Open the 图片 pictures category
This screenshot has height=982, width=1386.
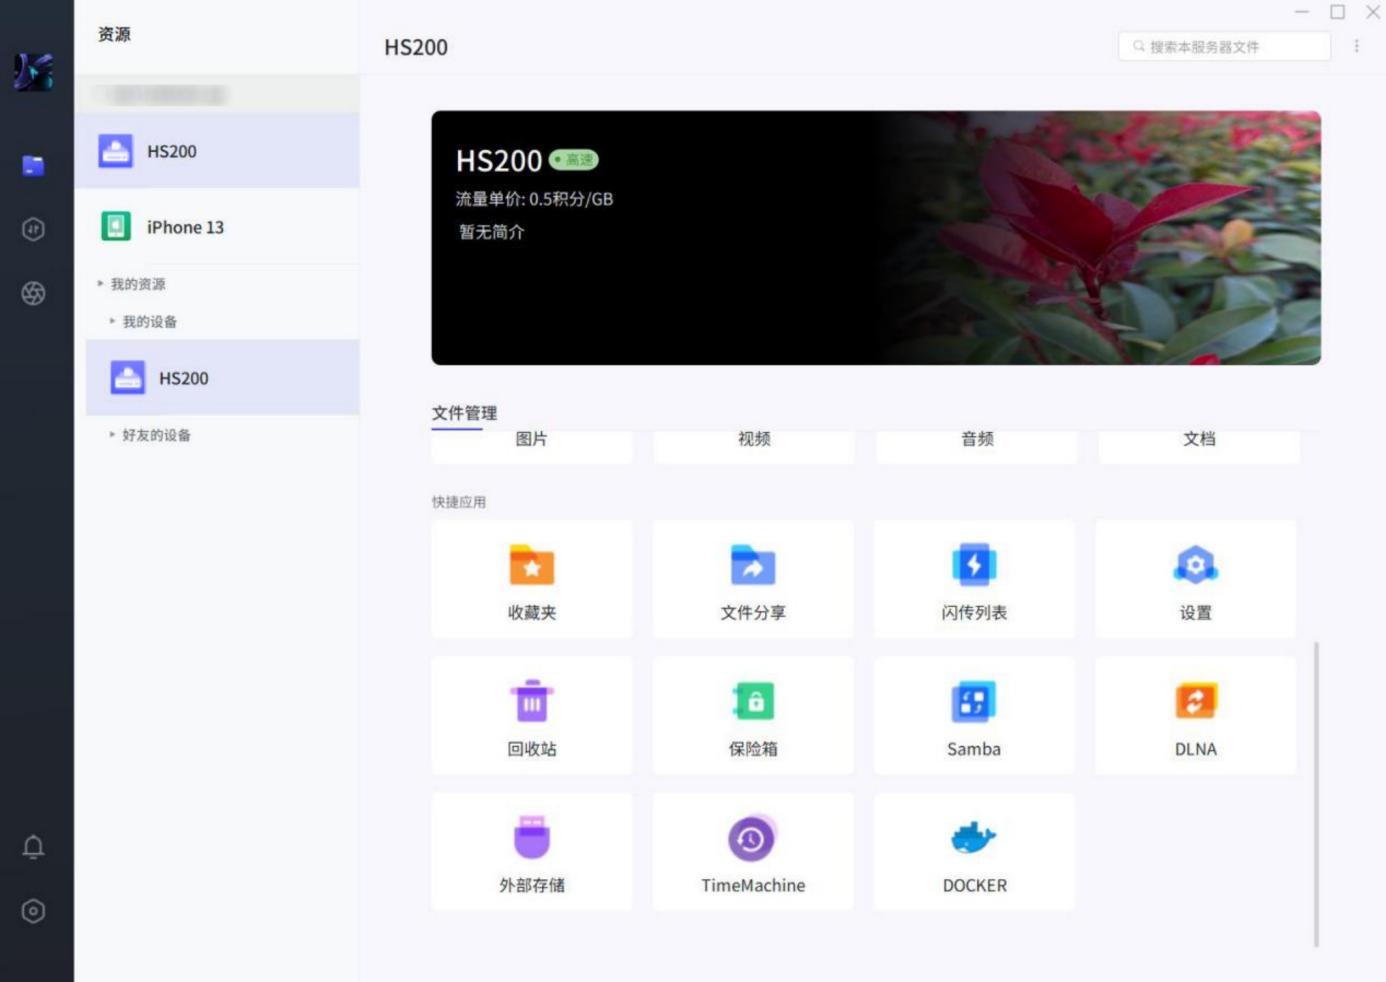[x=531, y=440]
